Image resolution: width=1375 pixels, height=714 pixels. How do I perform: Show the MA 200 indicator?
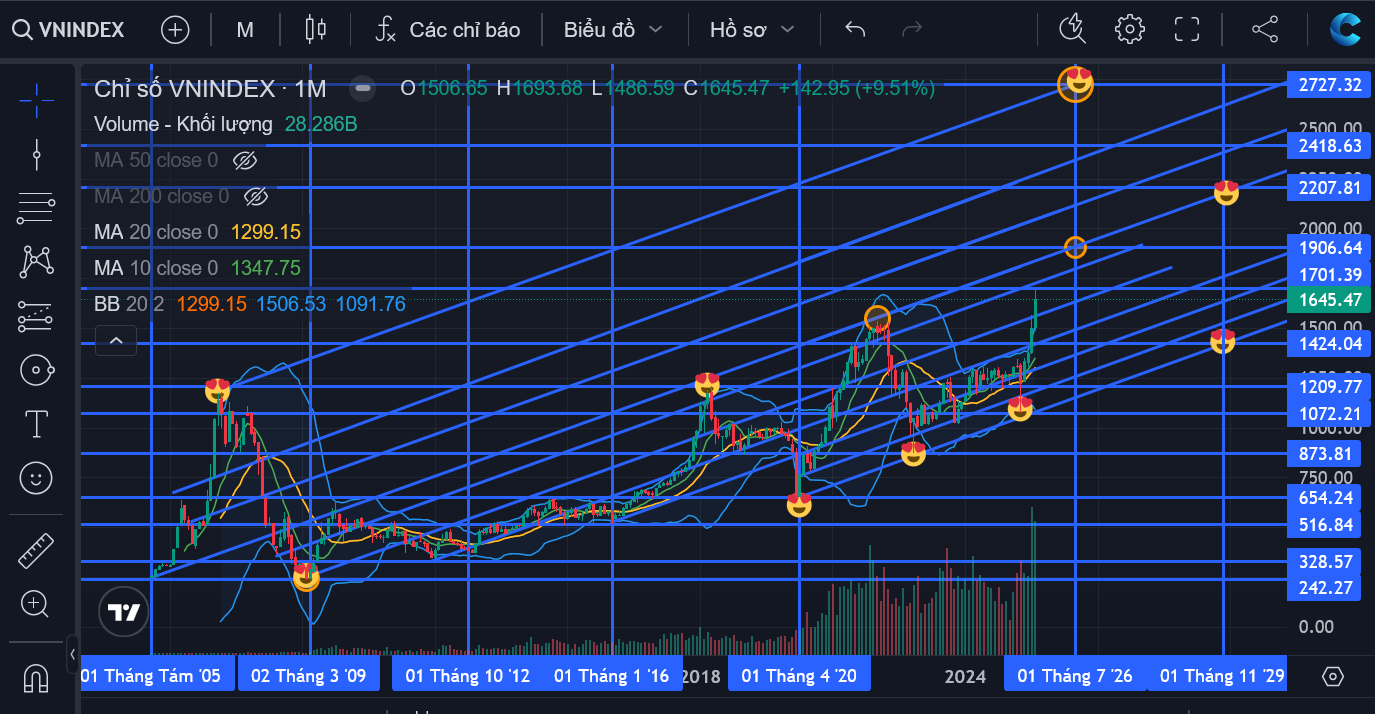pos(256,196)
